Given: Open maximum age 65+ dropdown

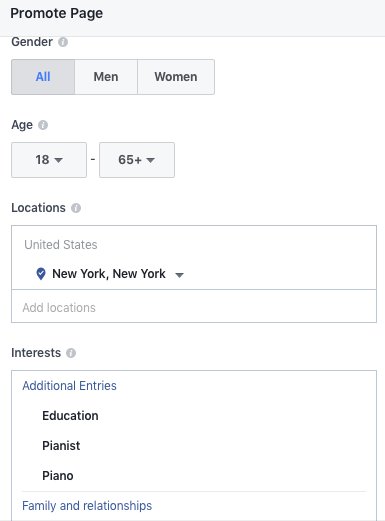Looking at the screenshot, I should (x=137, y=160).
